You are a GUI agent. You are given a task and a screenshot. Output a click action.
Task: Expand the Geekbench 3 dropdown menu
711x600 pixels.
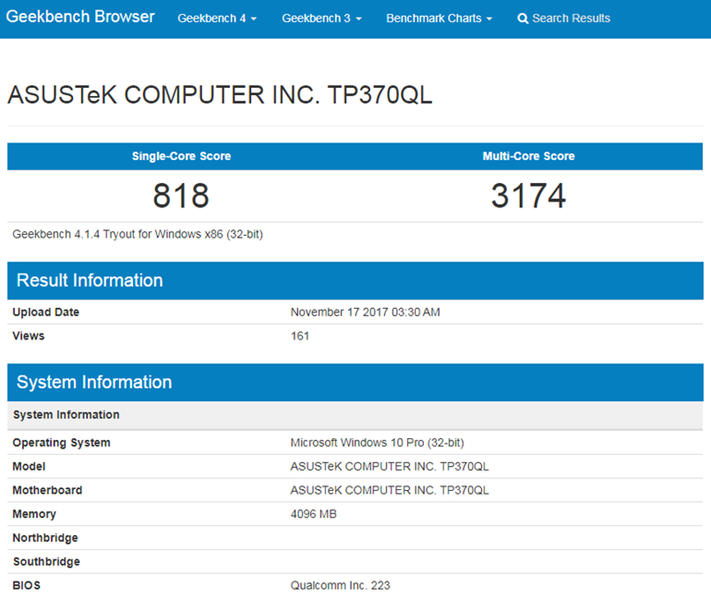click(321, 18)
